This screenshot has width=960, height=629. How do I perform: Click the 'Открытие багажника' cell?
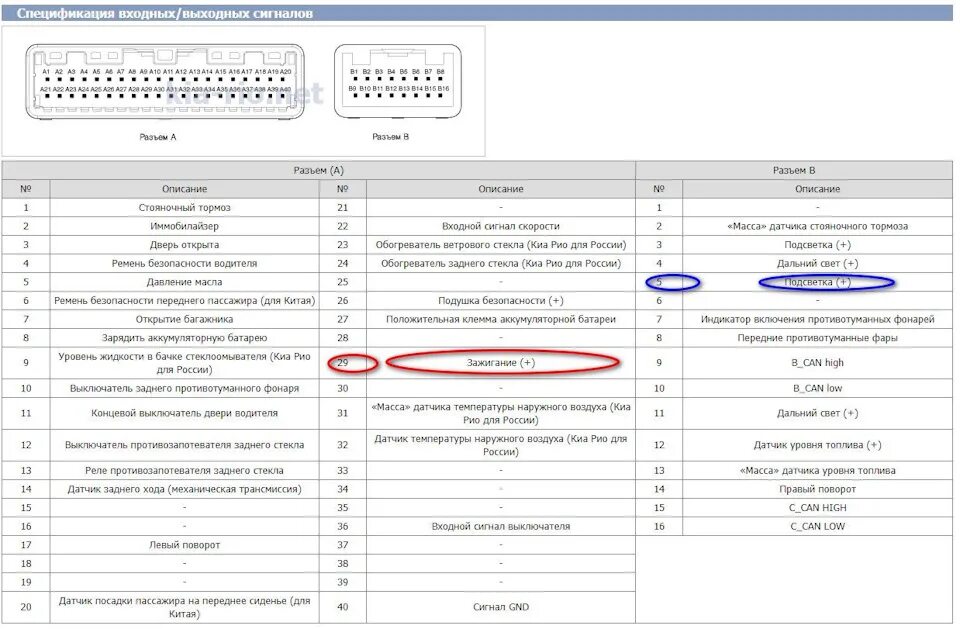click(x=184, y=319)
